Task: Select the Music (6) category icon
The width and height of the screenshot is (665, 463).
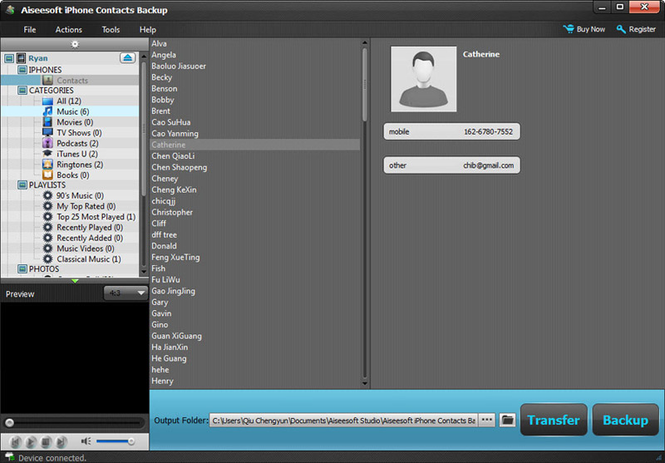Action: pyautogui.click(x=48, y=112)
